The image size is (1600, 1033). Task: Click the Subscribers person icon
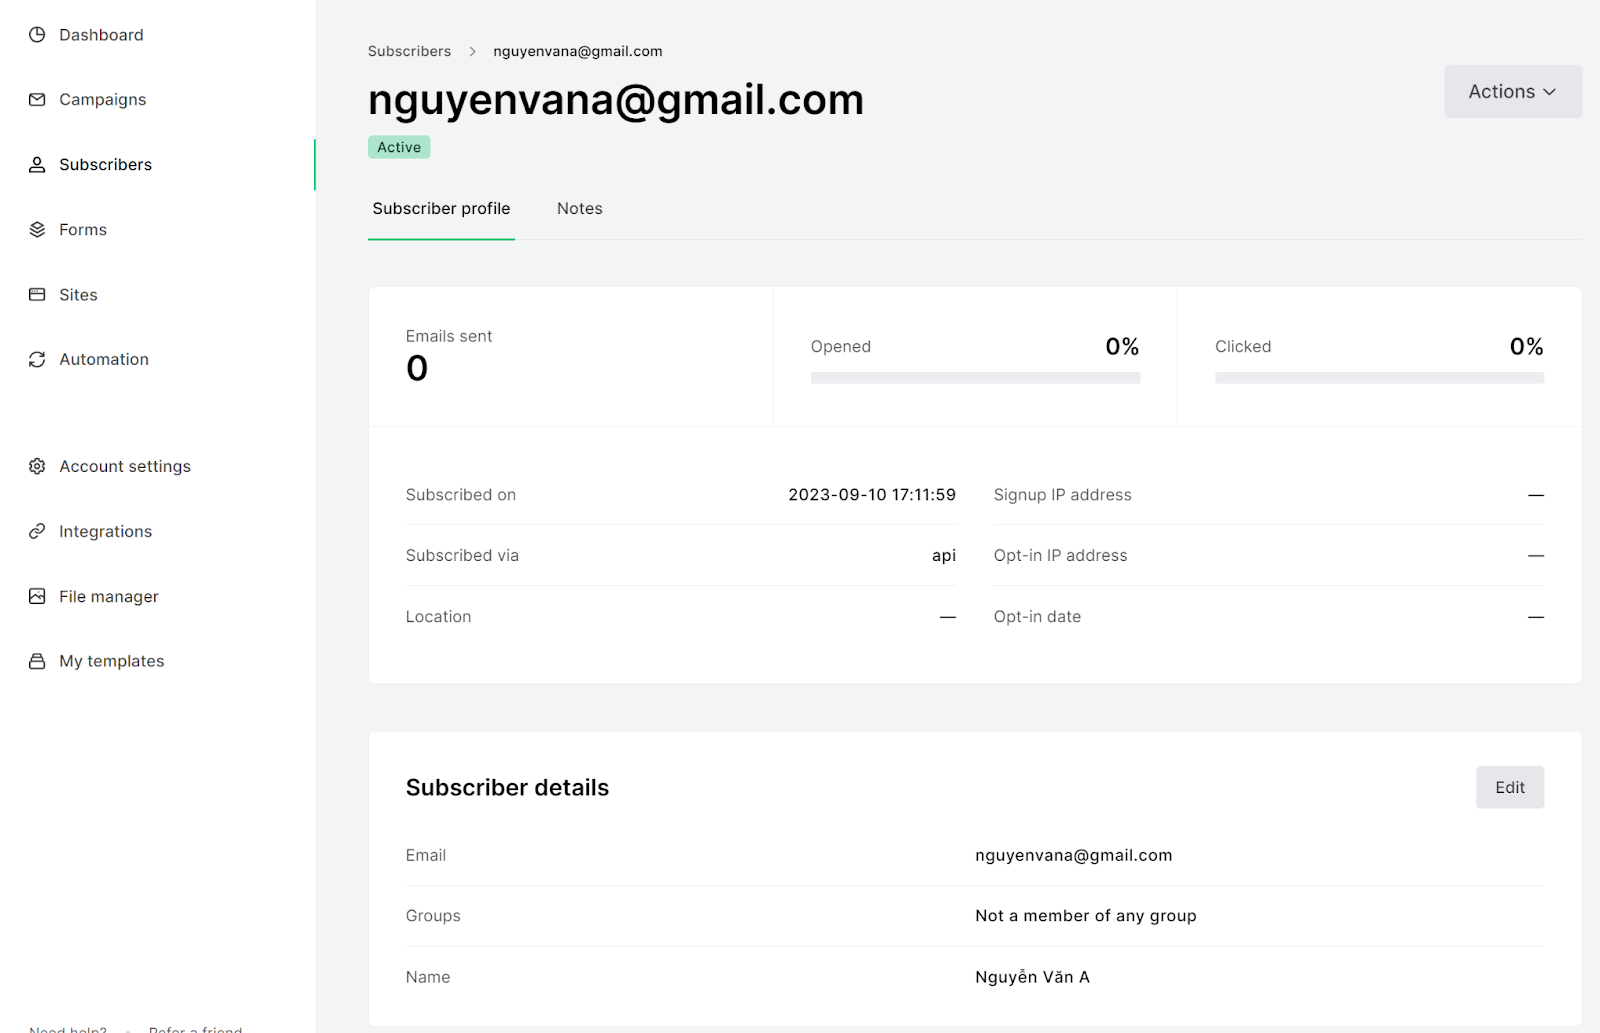(37, 165)
